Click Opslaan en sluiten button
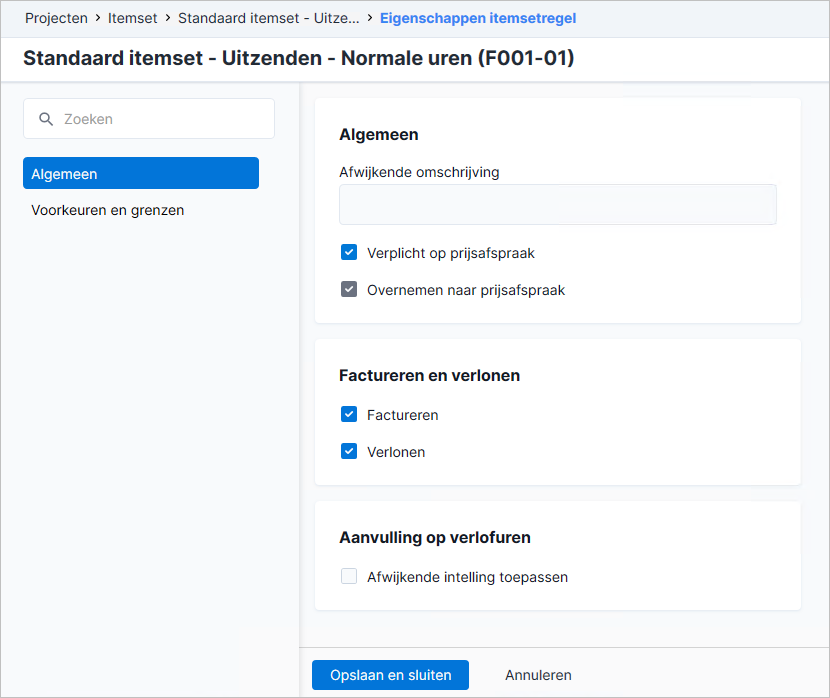Image resolution: width=830 pixels, height=698 pixels. pyautogui.click(x=390, y=675)
